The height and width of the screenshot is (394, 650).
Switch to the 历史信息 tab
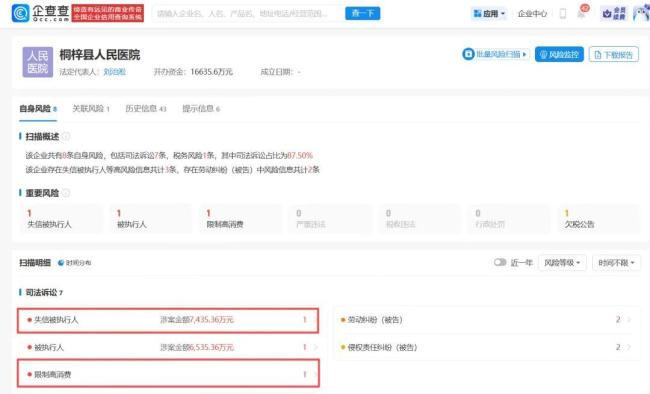(146, 109)
